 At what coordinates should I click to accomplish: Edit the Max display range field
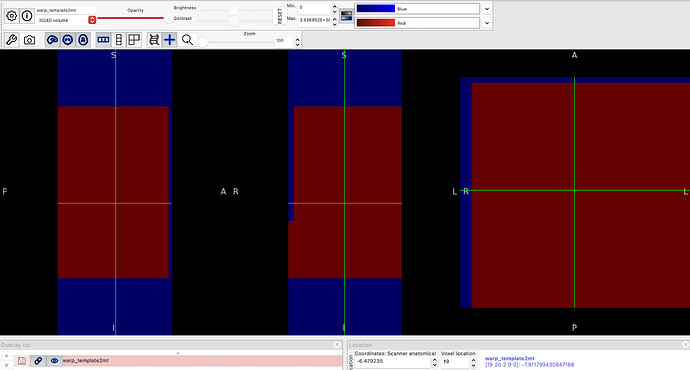click(314, 20)
